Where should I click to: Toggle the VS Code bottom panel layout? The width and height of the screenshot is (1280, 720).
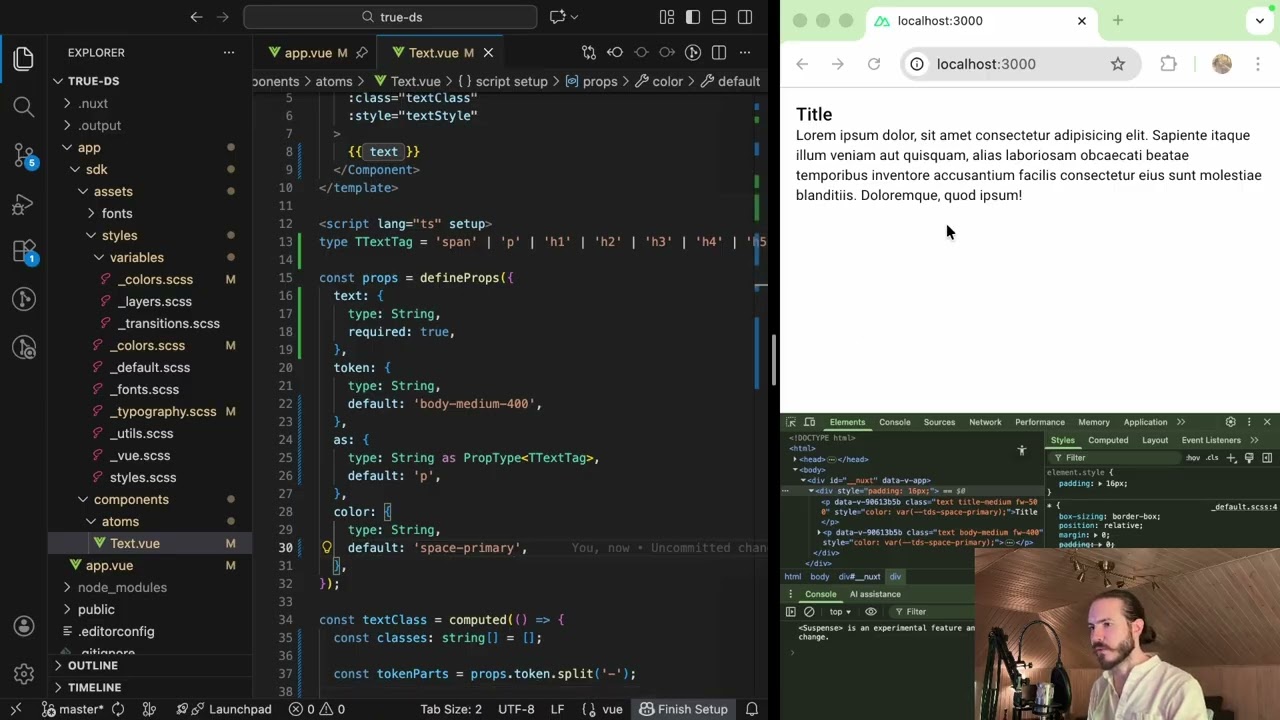tap(719, 17)
